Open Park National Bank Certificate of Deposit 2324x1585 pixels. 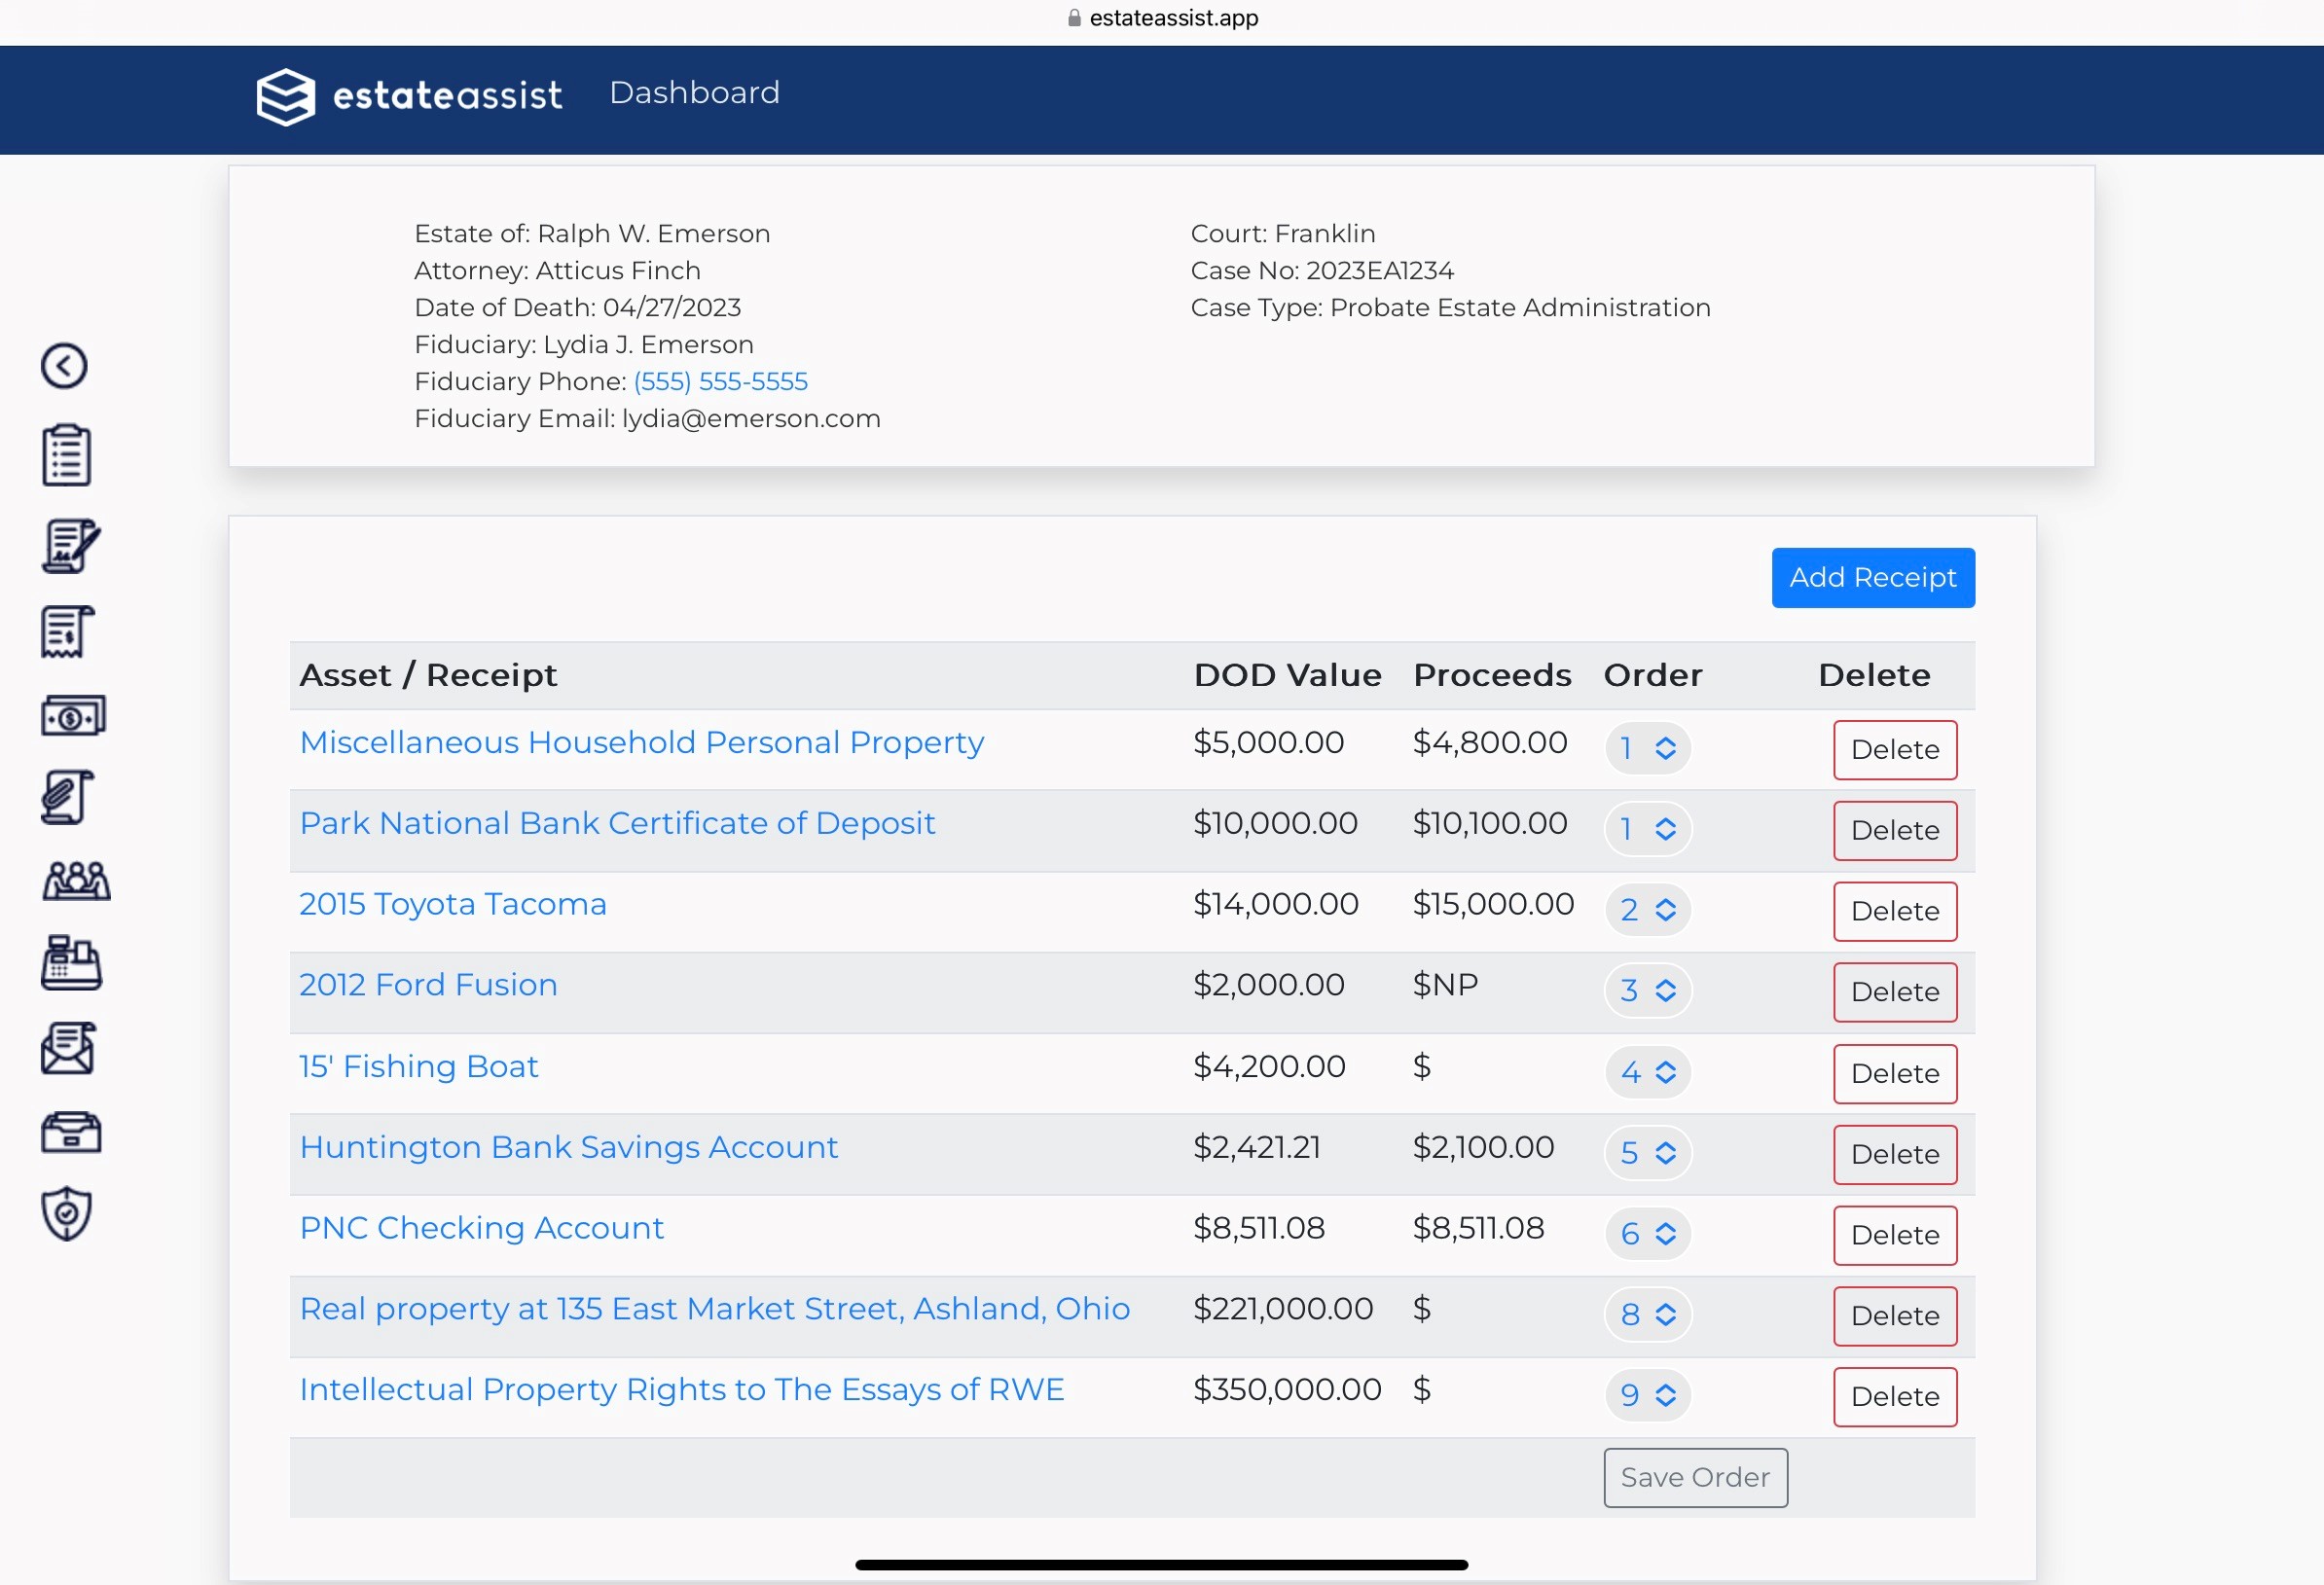[x=617, y=823]
